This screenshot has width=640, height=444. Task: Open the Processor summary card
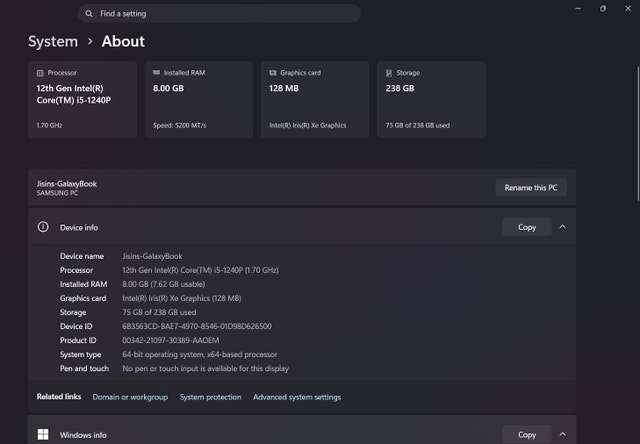[82, 100]
